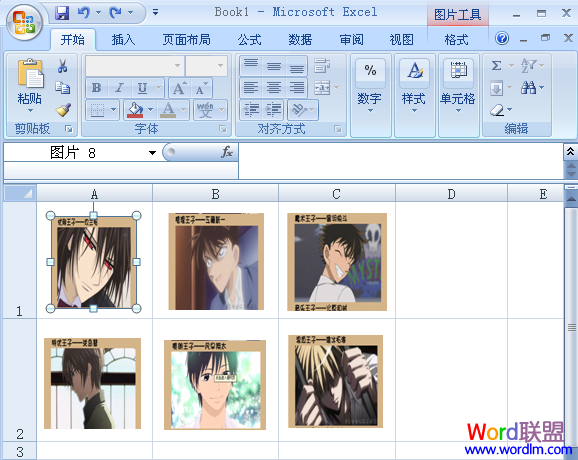Switch to the 插入 tab
Viewport: 578px width, 460px height.
tap(123, 39)
